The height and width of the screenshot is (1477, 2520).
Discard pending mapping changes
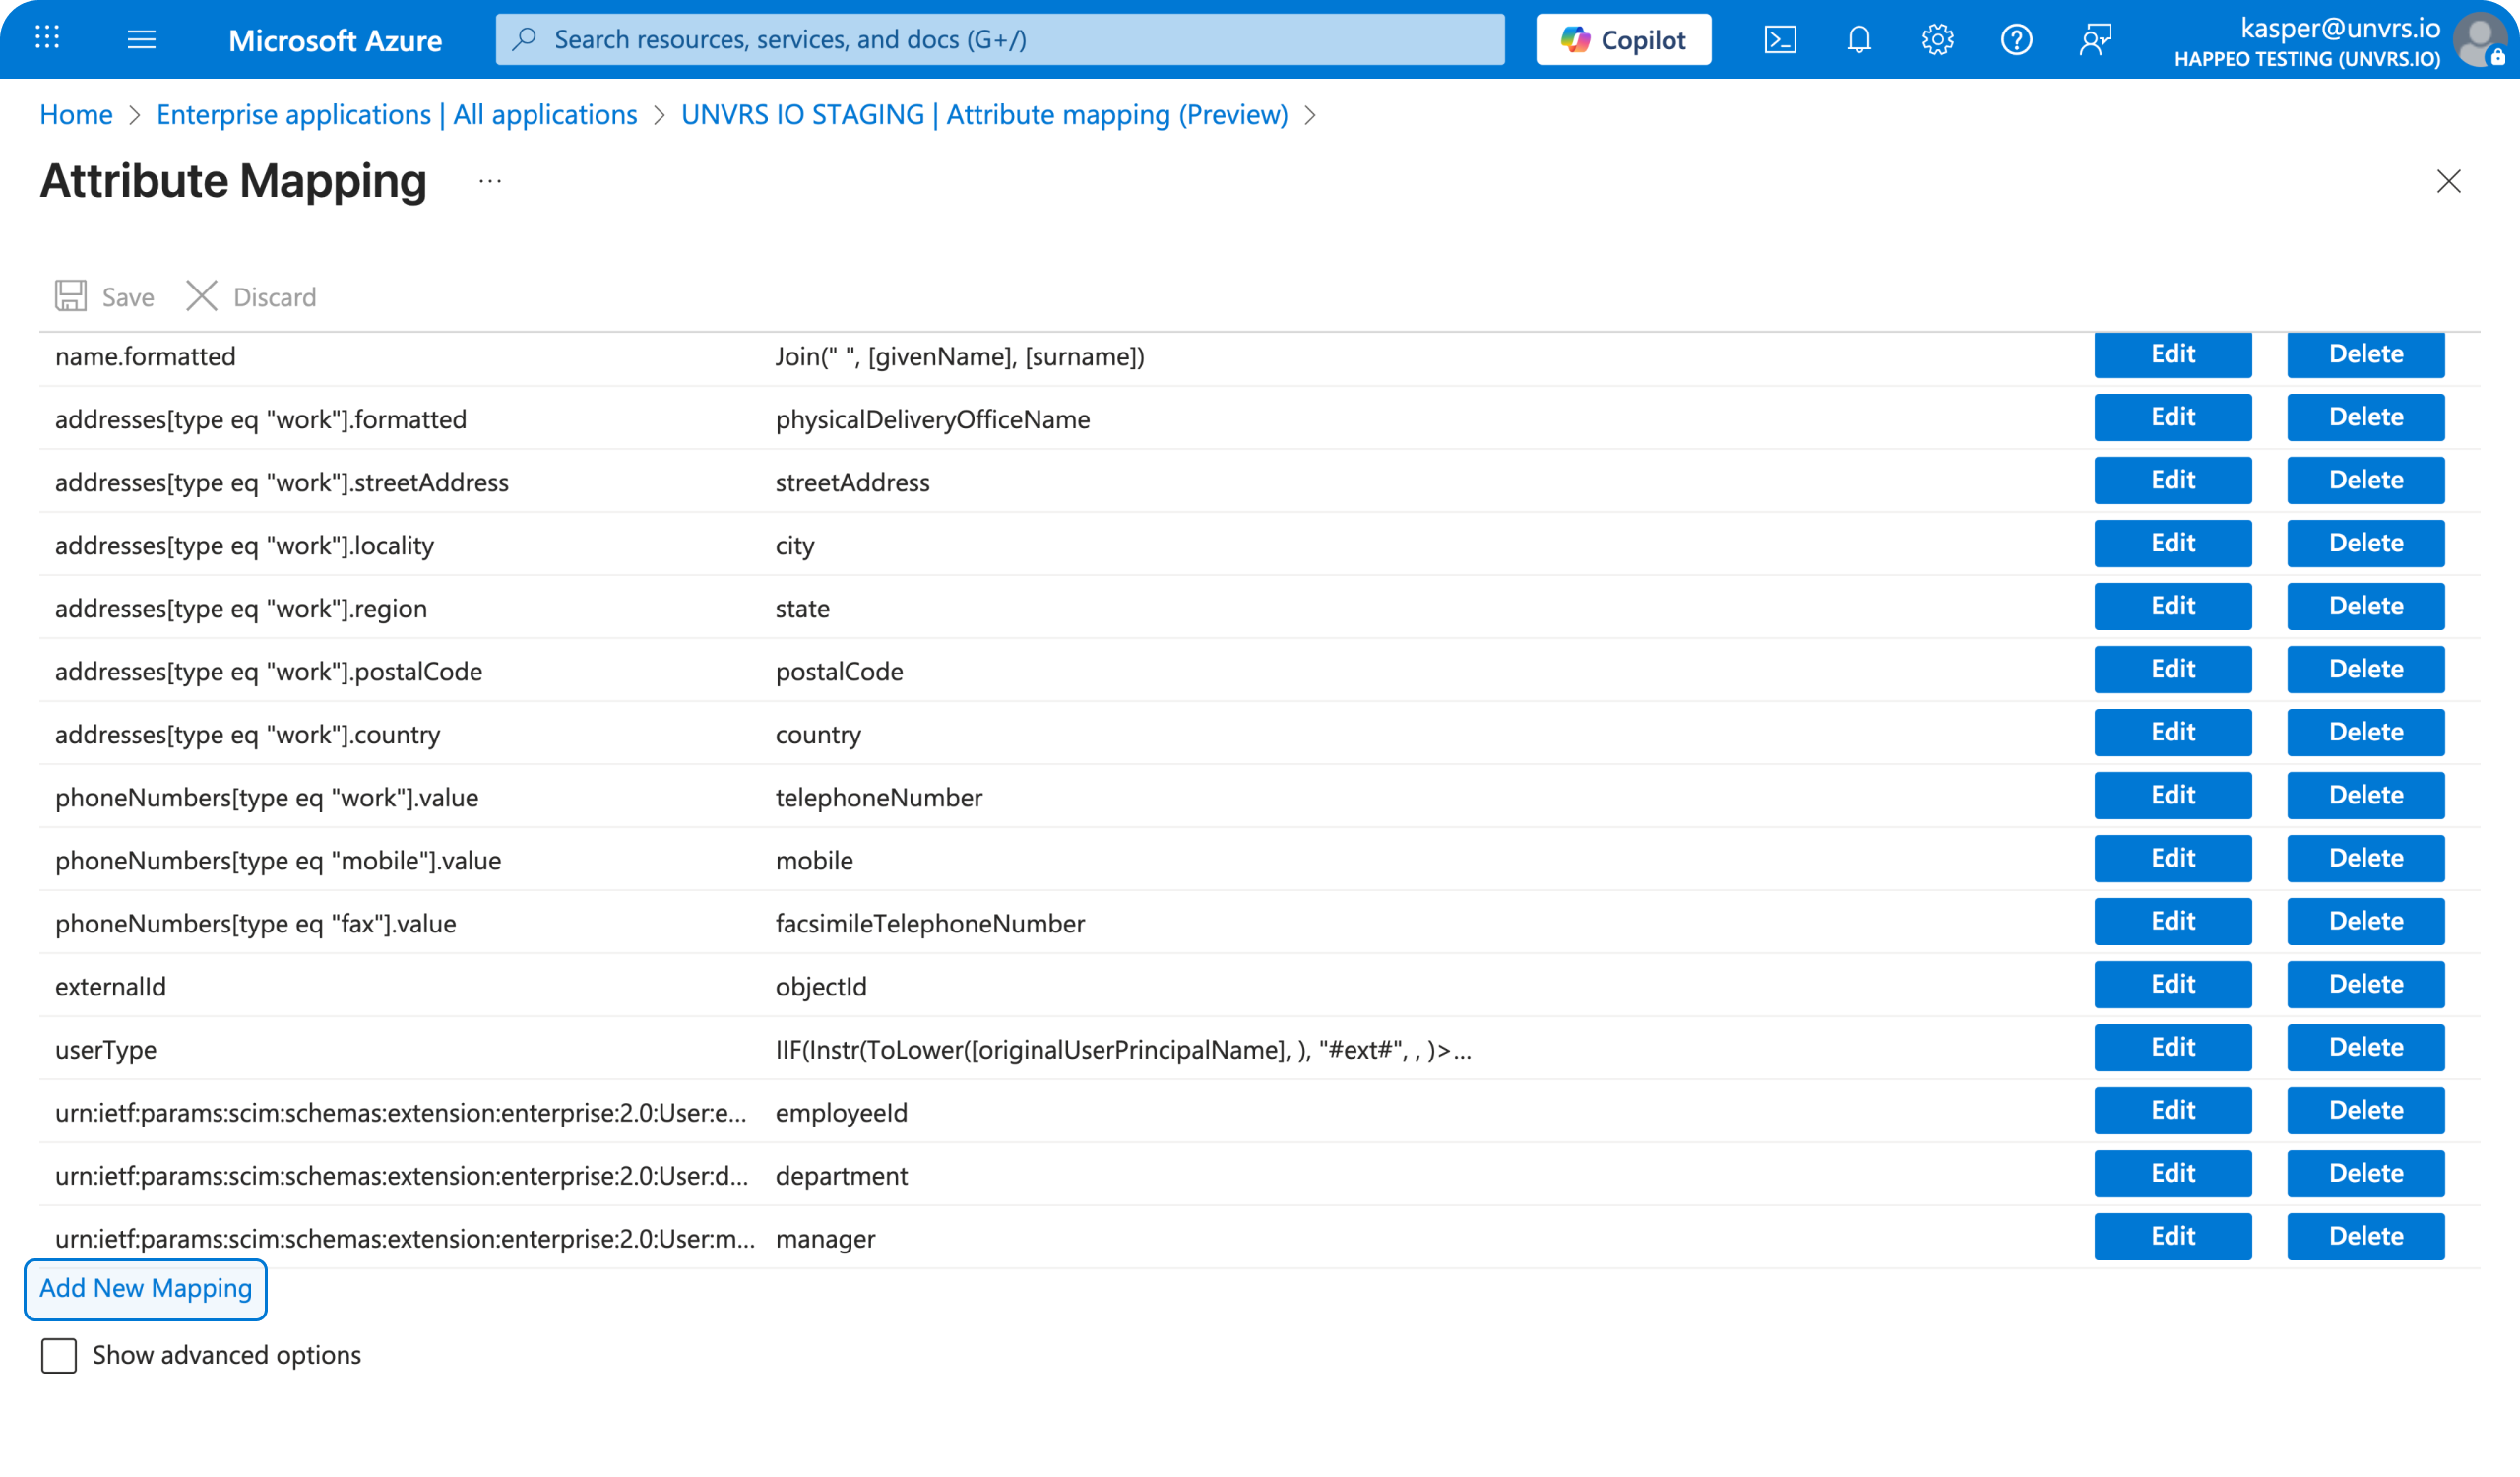coord(251,296)
